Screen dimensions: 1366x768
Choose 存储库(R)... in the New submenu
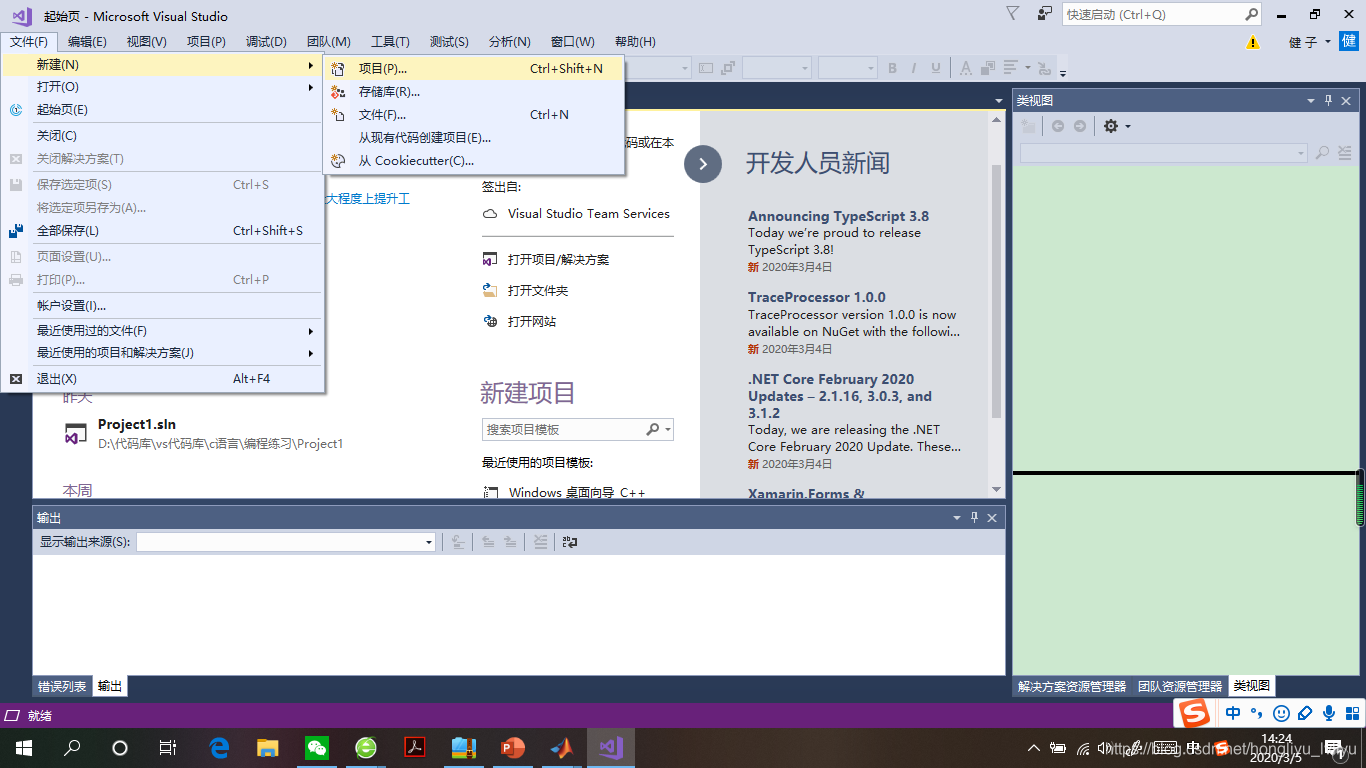[x=474, y=91]
